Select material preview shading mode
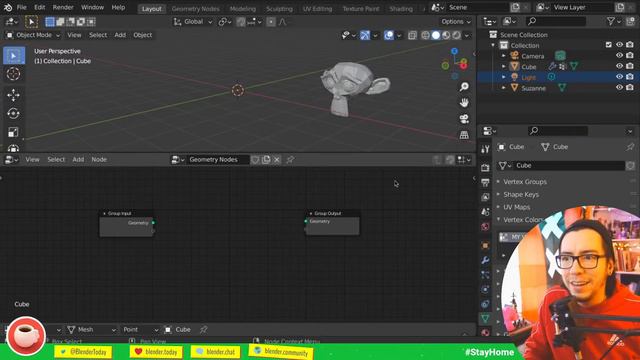This screenshot has height=360, width=640. click(446, 35)
